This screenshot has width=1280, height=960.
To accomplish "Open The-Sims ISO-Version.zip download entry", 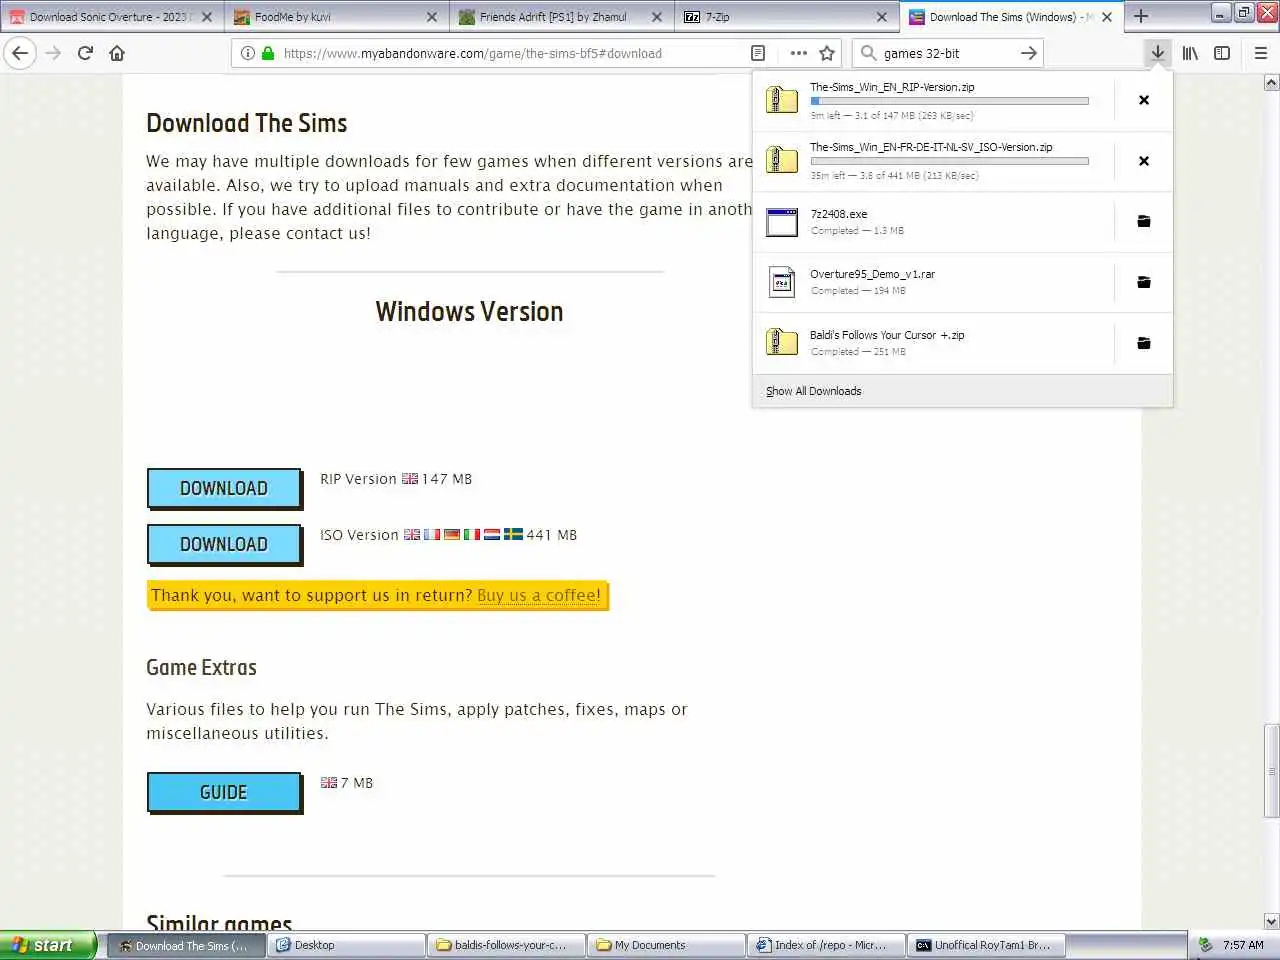I will (935, 161).
